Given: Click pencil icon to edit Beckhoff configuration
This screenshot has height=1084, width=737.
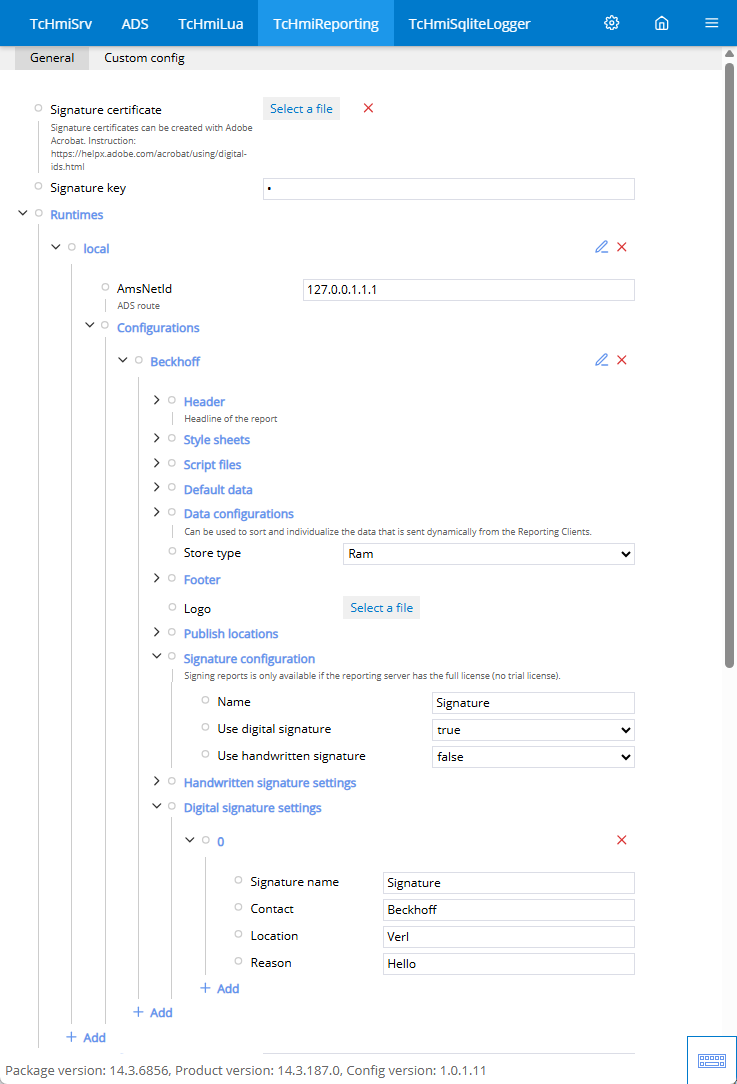Looking at the screenshot, I should point(601,360).
